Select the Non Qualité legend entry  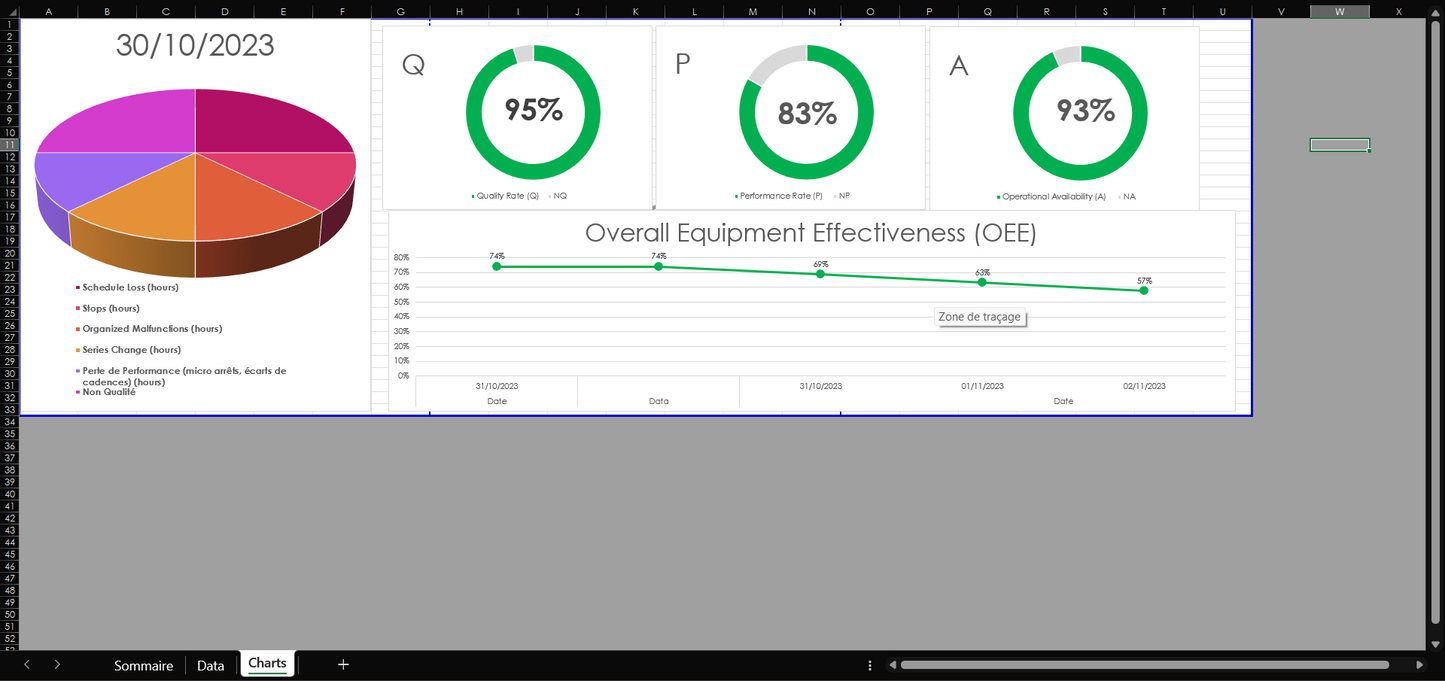108,392
